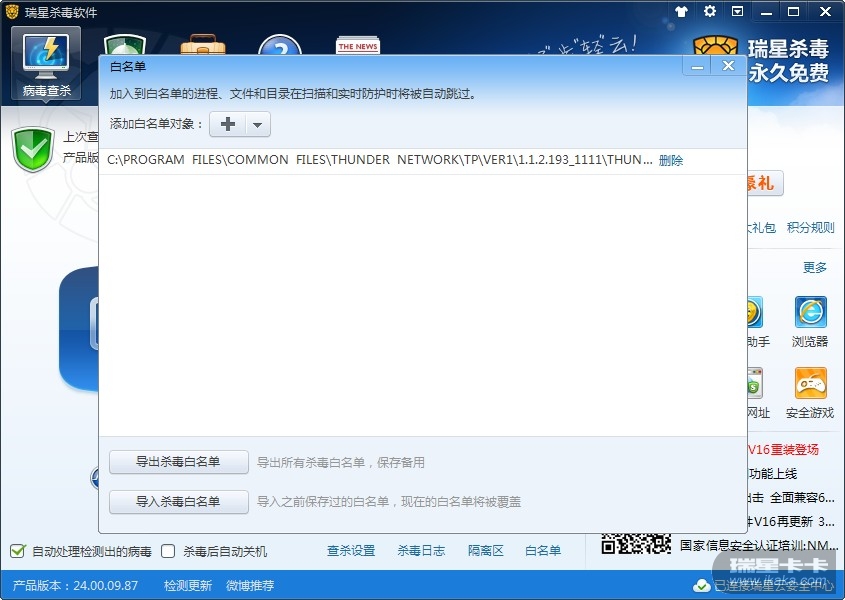The image size is (845, 600).
Task: Enable 杀毒后自动关机 checkbox
Action: [168, 551]
